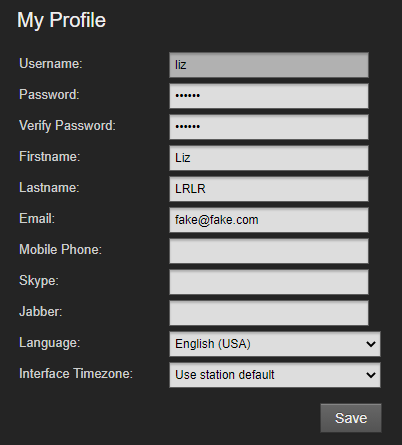Click the Username field containing liz

click(x=269, y=65)
